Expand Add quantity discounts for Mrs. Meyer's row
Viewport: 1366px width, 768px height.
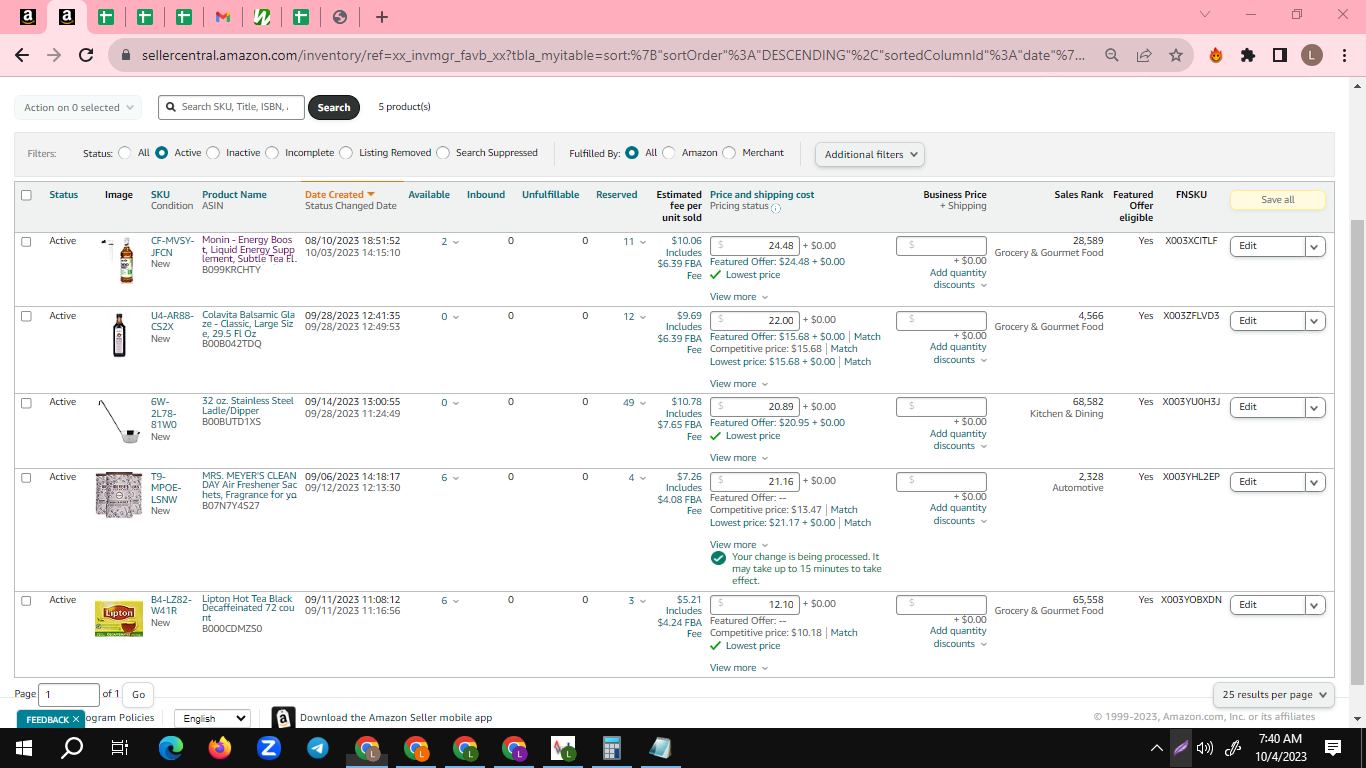point(958,514)
